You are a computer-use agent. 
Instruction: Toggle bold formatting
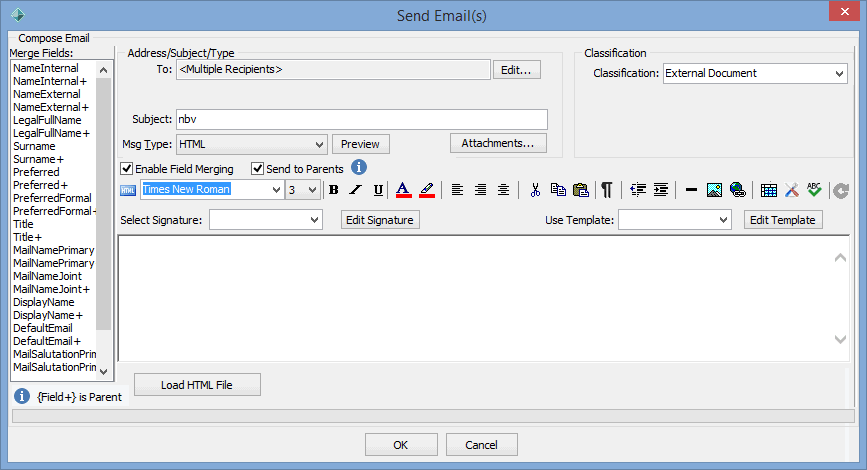tap(333, 190)
